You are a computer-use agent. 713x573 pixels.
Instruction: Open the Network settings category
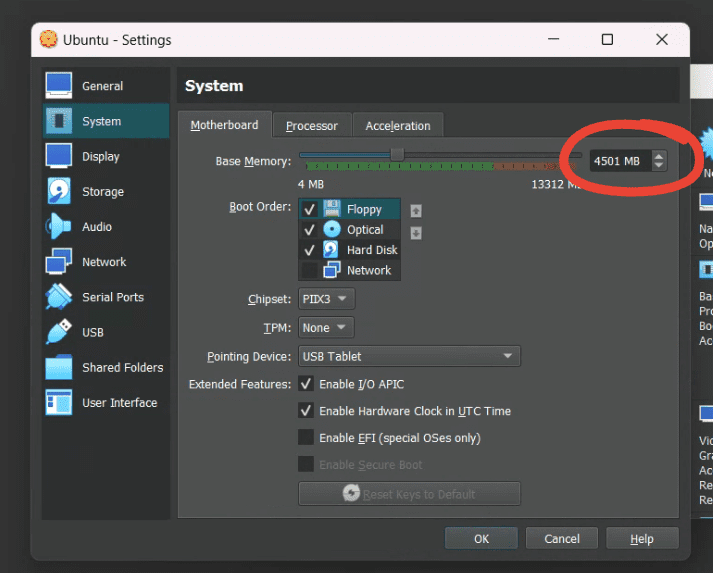pyautogui.click(x=106, y=262)
